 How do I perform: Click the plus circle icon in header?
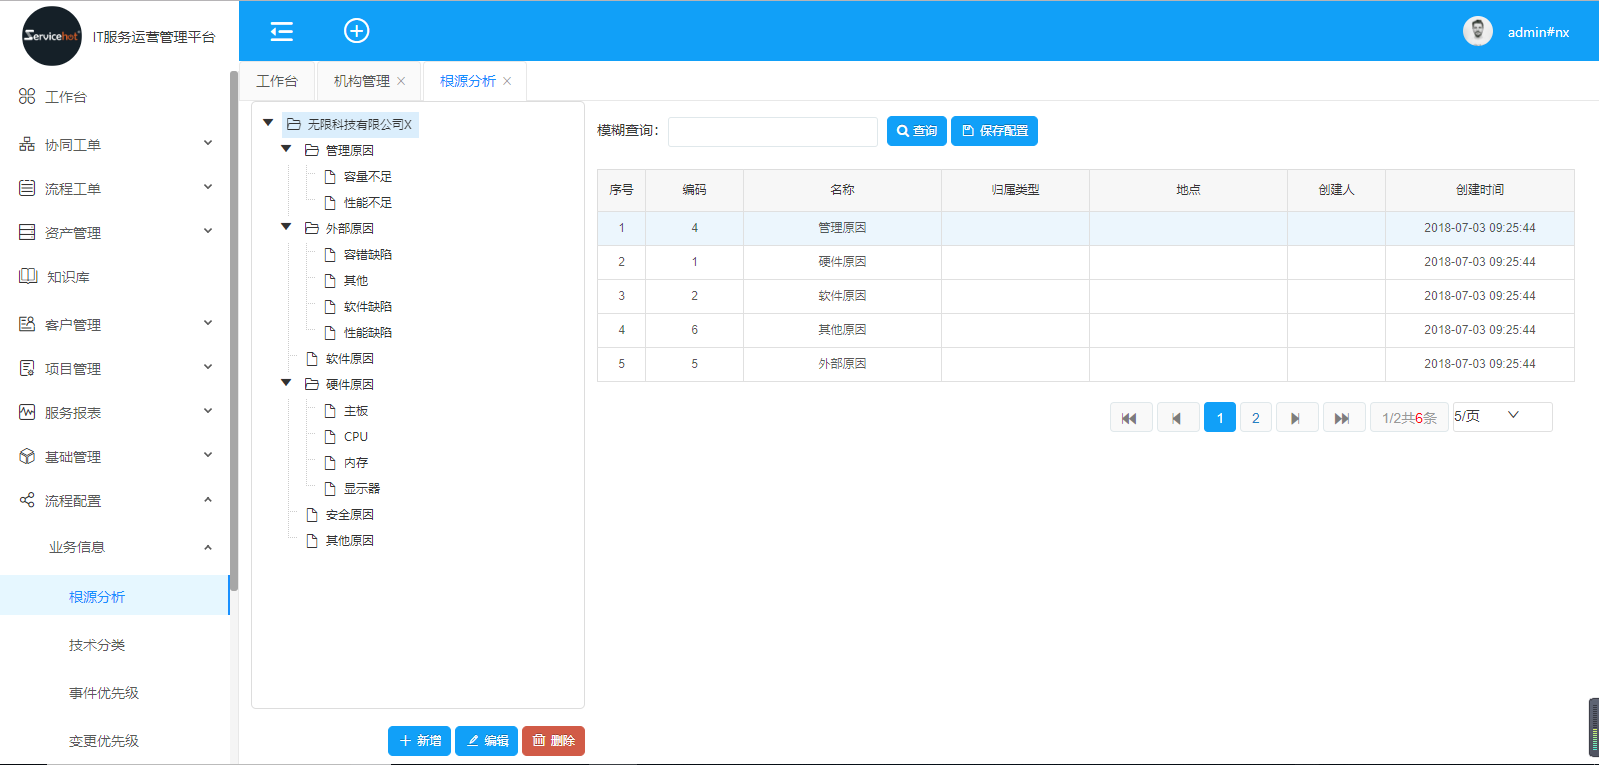pos(356,31)
